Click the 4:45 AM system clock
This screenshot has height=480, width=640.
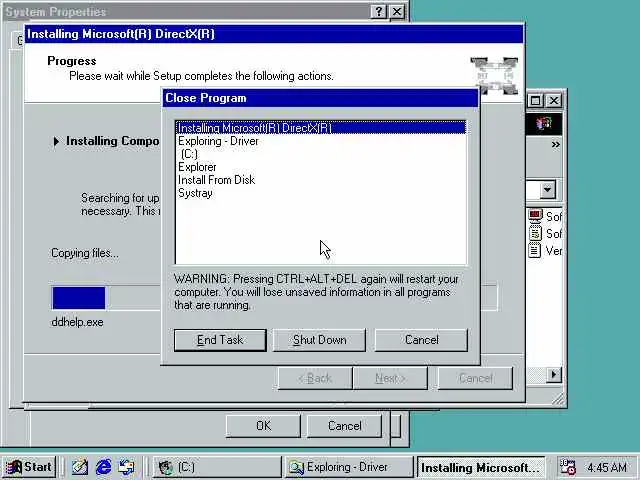(607, 467)
